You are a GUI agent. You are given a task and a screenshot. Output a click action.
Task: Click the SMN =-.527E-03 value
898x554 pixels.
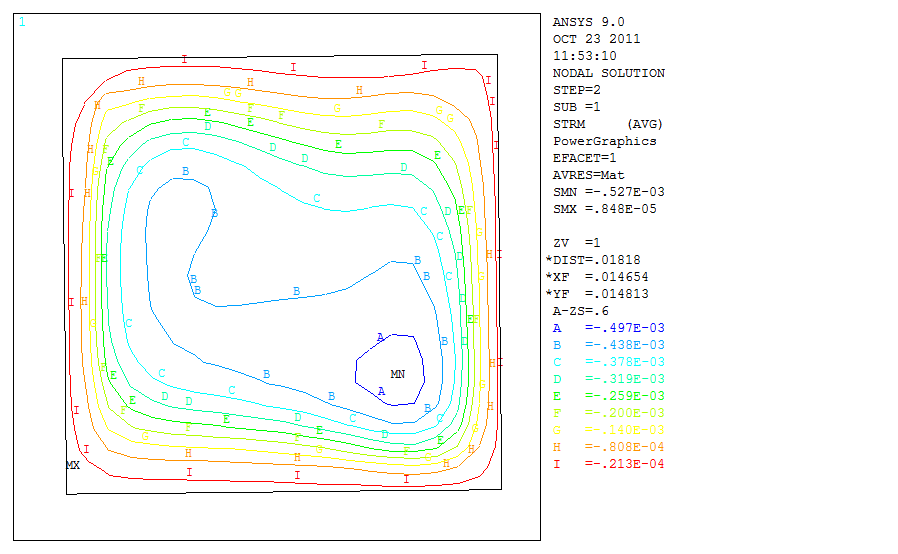click(x=608, y=192)
